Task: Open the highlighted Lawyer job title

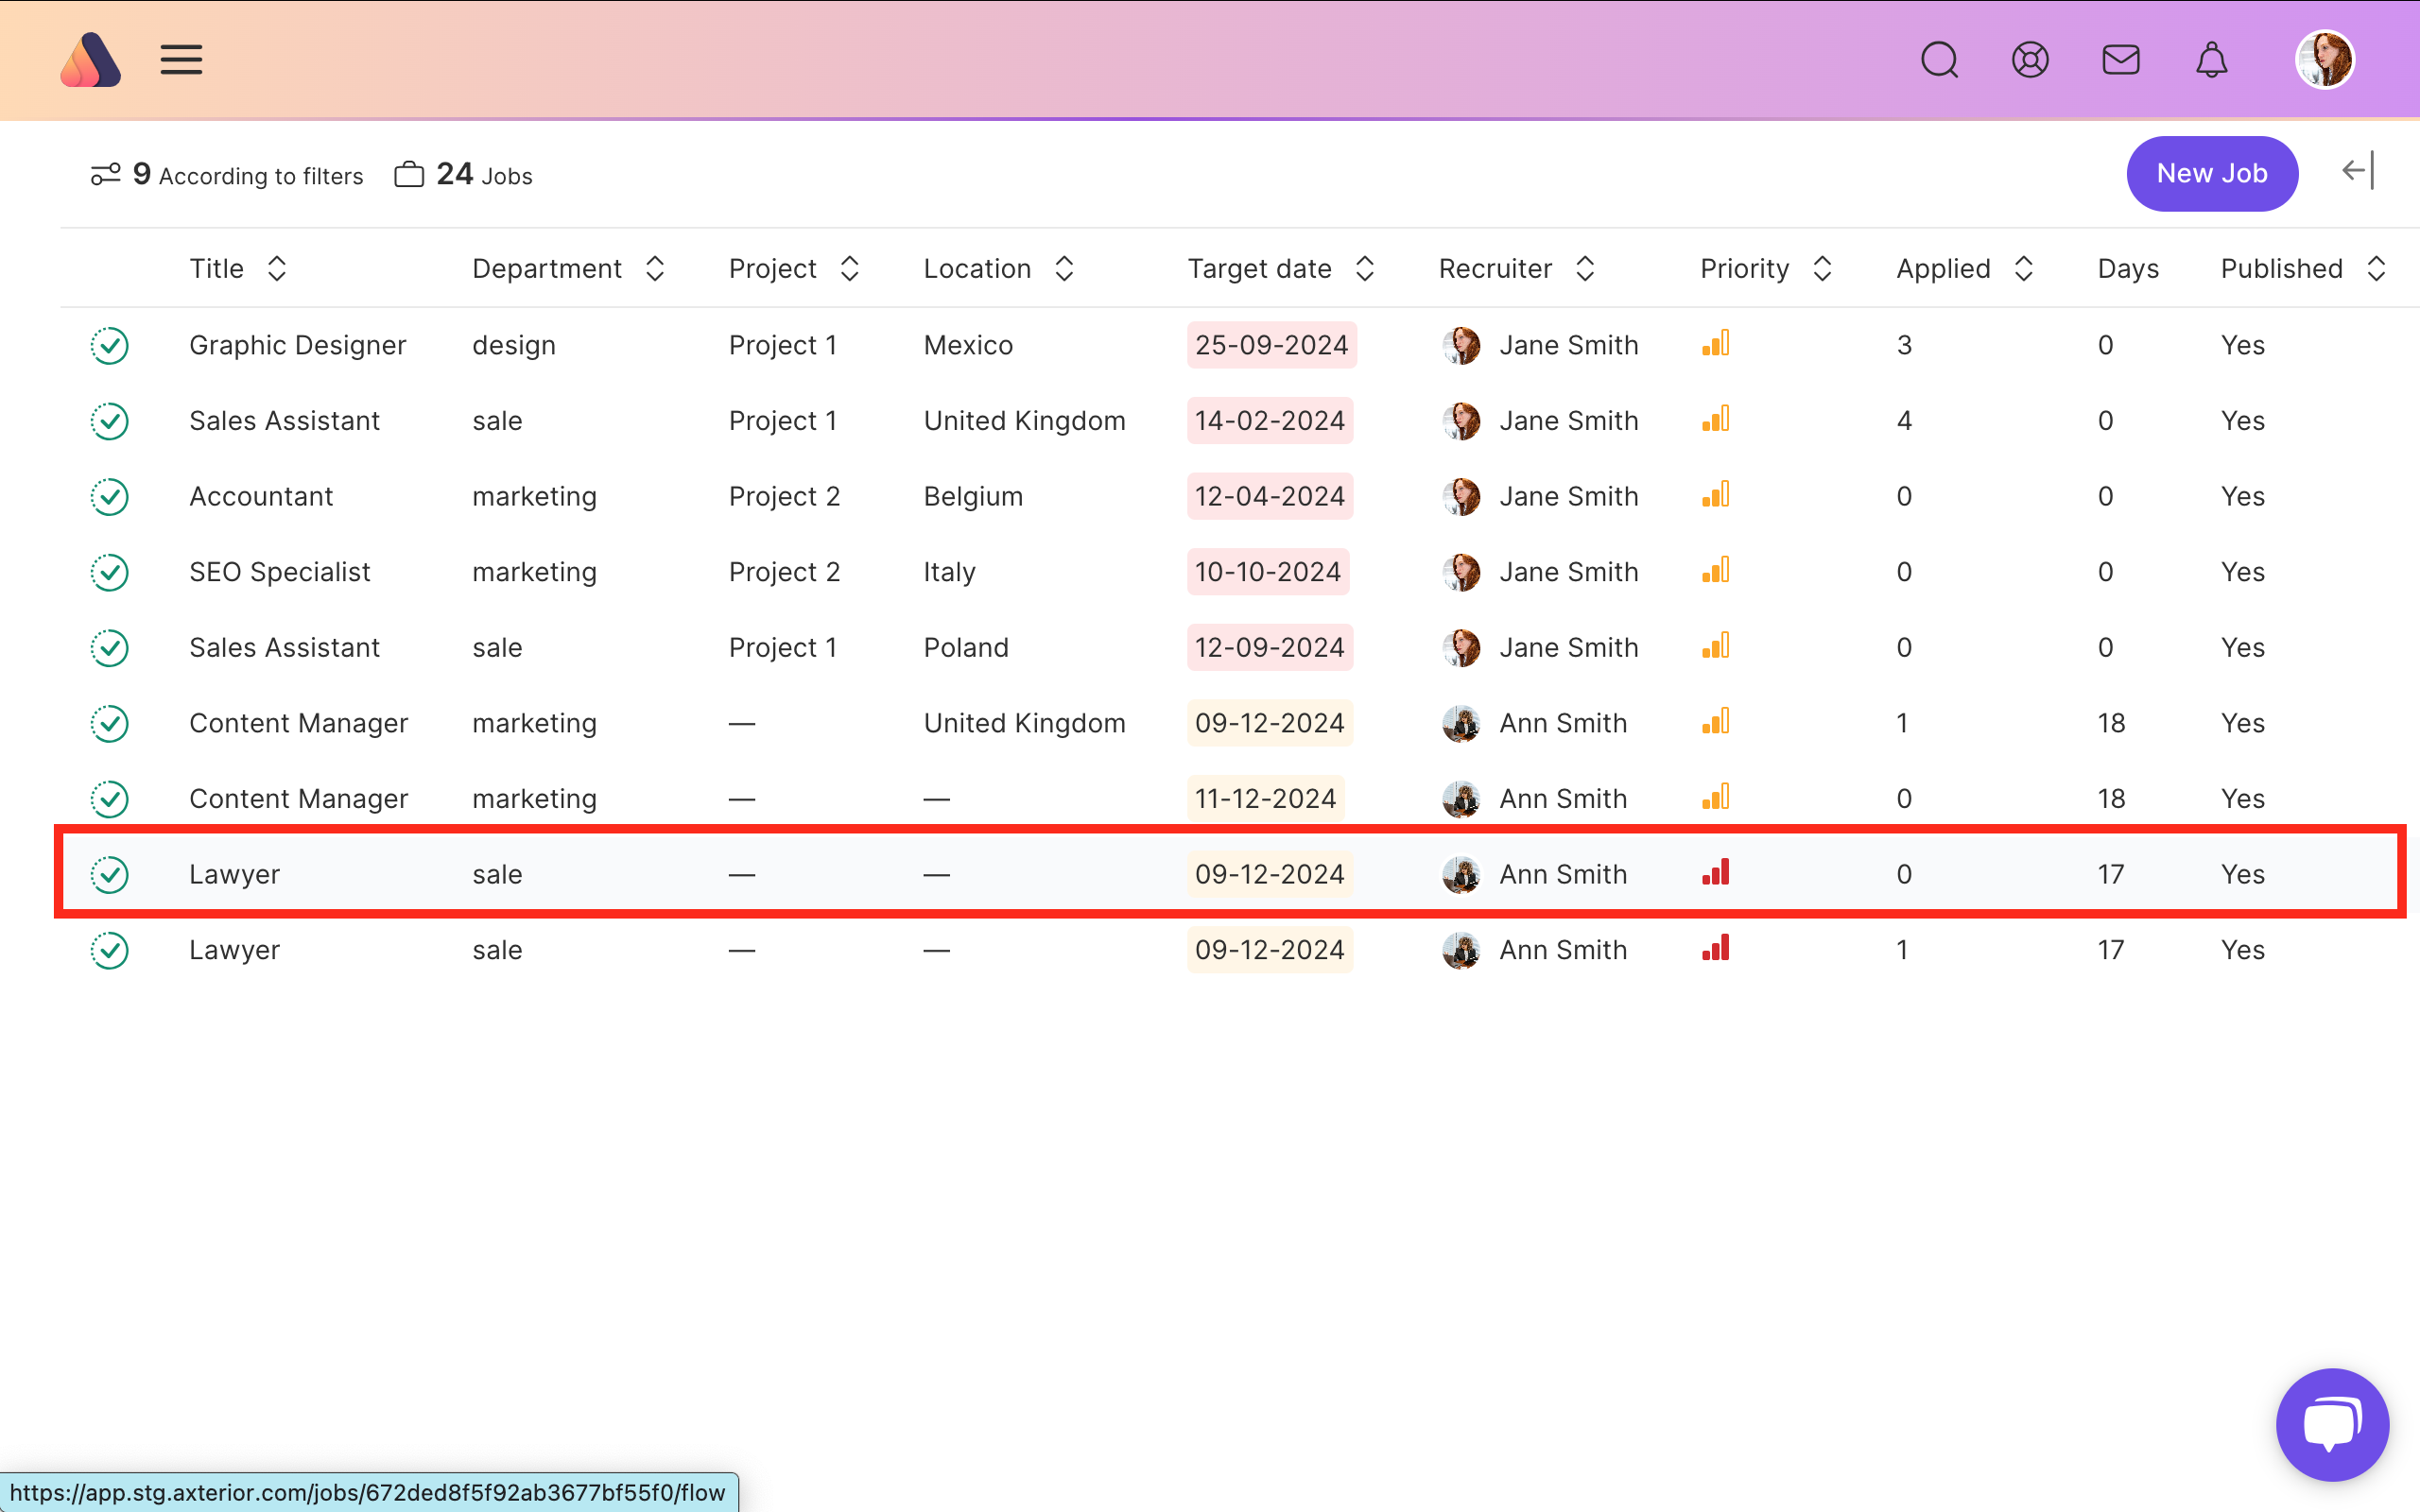Action: coord(234,875)
